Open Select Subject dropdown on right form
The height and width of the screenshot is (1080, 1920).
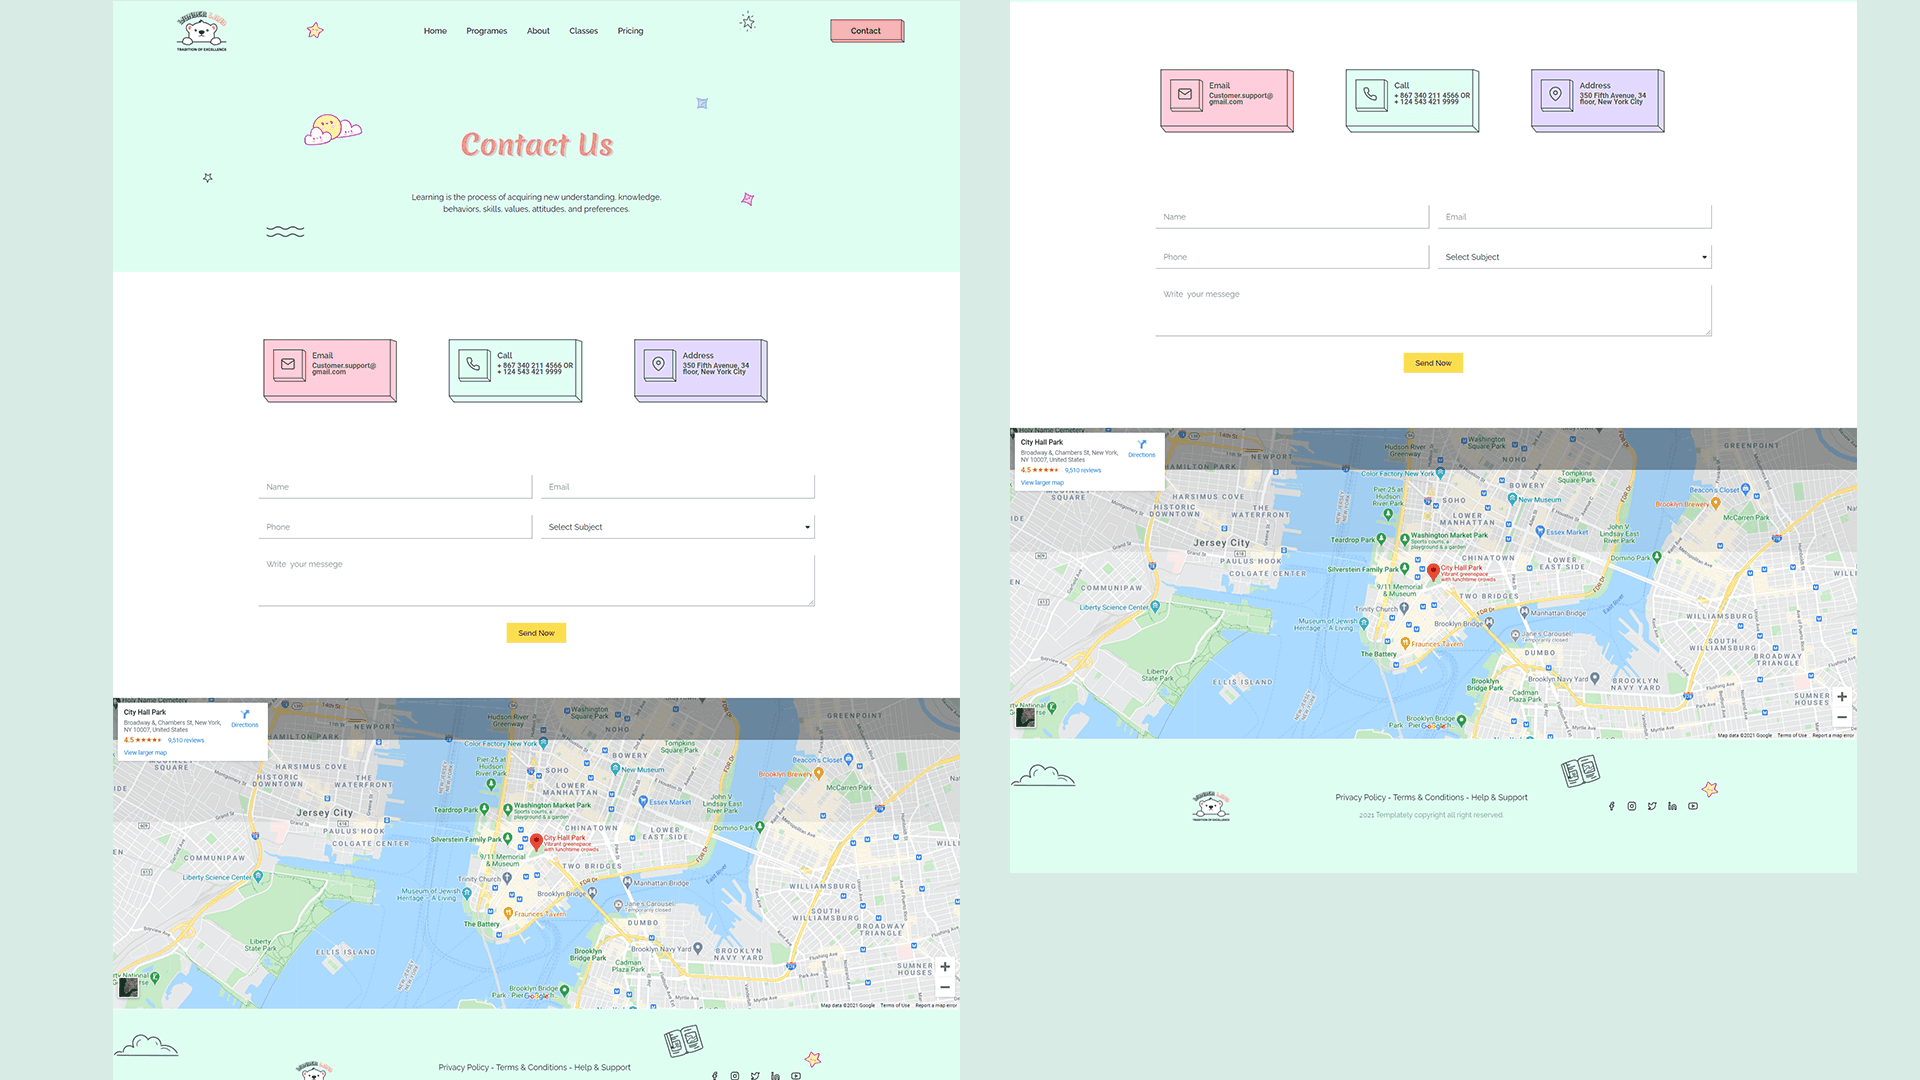(1575, 257)
